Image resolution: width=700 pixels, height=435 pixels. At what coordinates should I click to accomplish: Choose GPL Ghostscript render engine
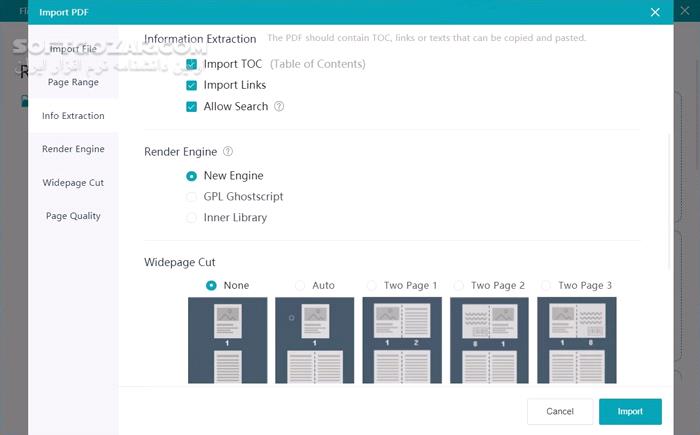click(192, 197)
